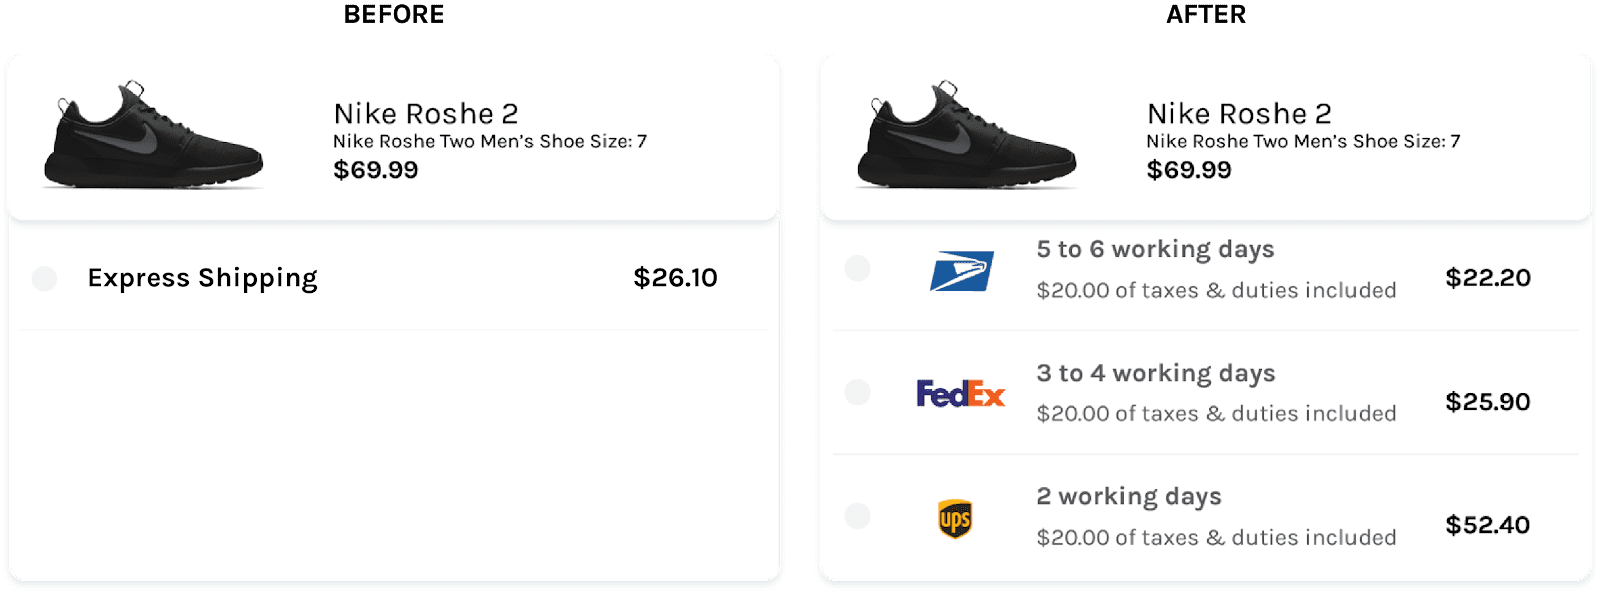
Task: Select the Express Shipping radio button
Action: 45,278
